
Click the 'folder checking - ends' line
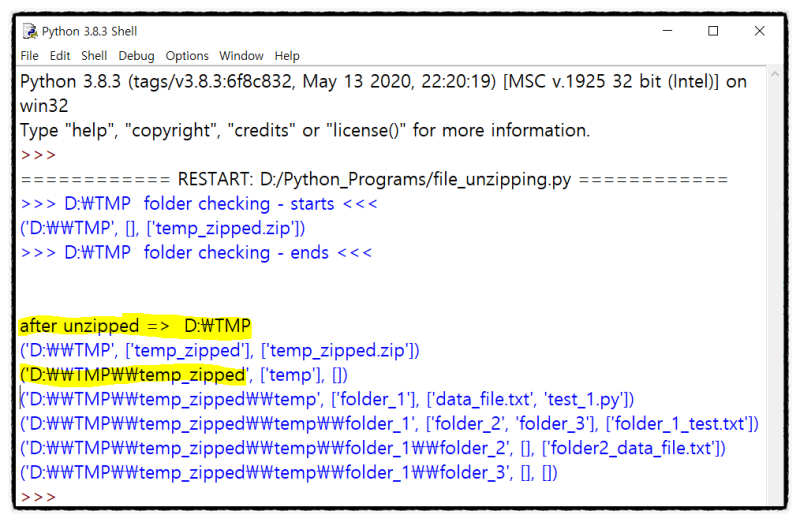tap(196, 253)
